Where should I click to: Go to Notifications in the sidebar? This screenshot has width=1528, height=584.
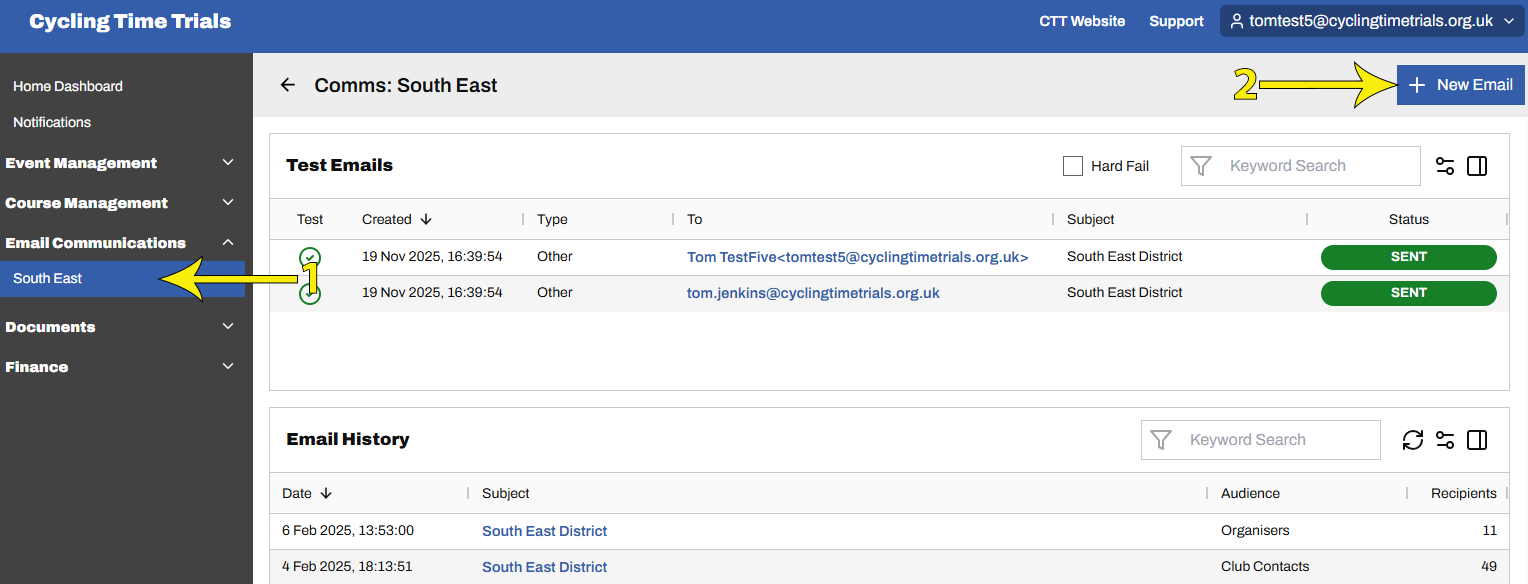[x=52, y=122]
